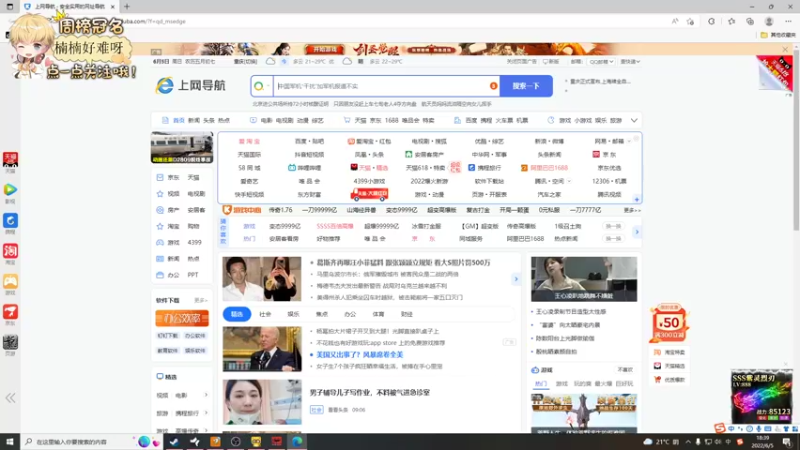Select the 热门 tab in the 游戏 panel

(541, 384)
